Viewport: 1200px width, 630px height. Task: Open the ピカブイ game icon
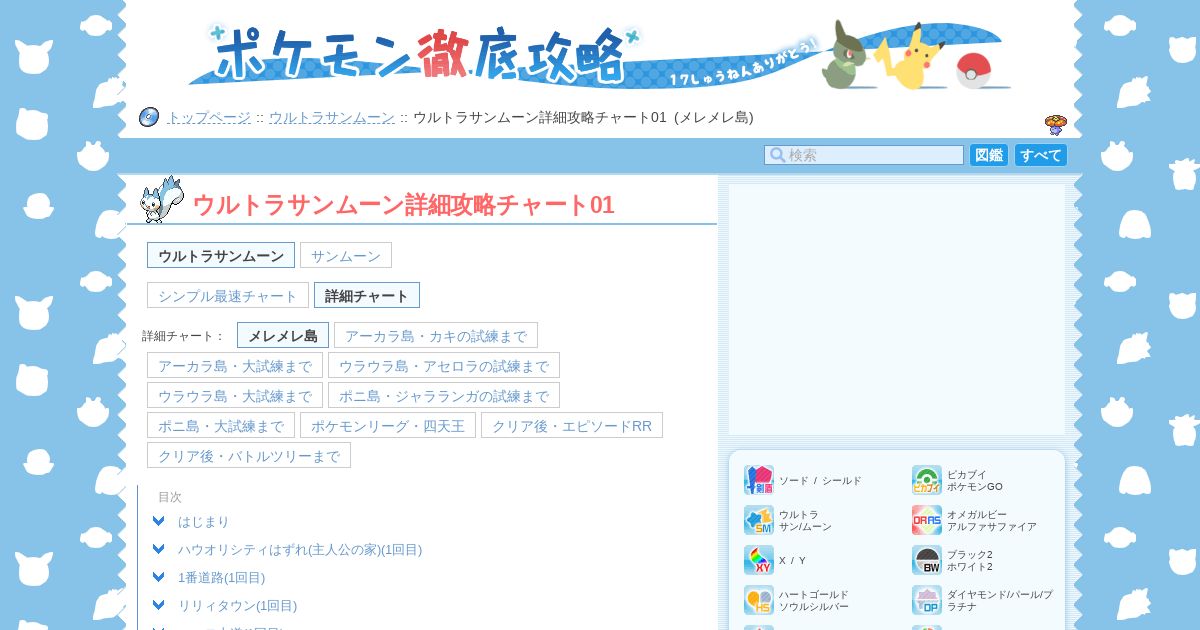(x=927, y=480)
